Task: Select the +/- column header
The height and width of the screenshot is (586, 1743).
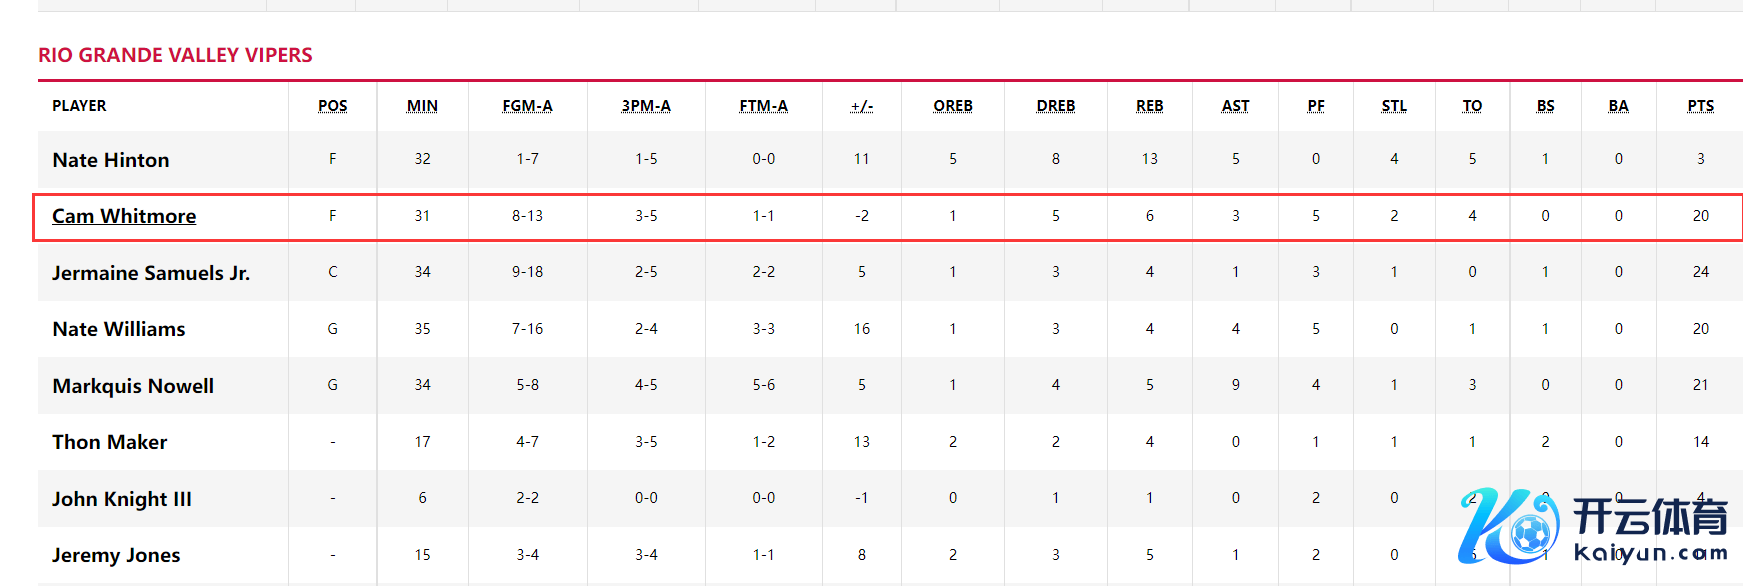Action: 861,106
